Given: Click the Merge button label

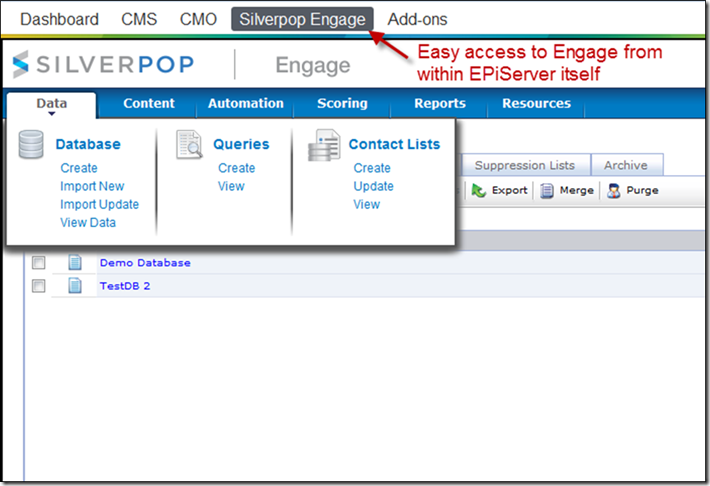Looking at the screenshot, I should 576,190.
